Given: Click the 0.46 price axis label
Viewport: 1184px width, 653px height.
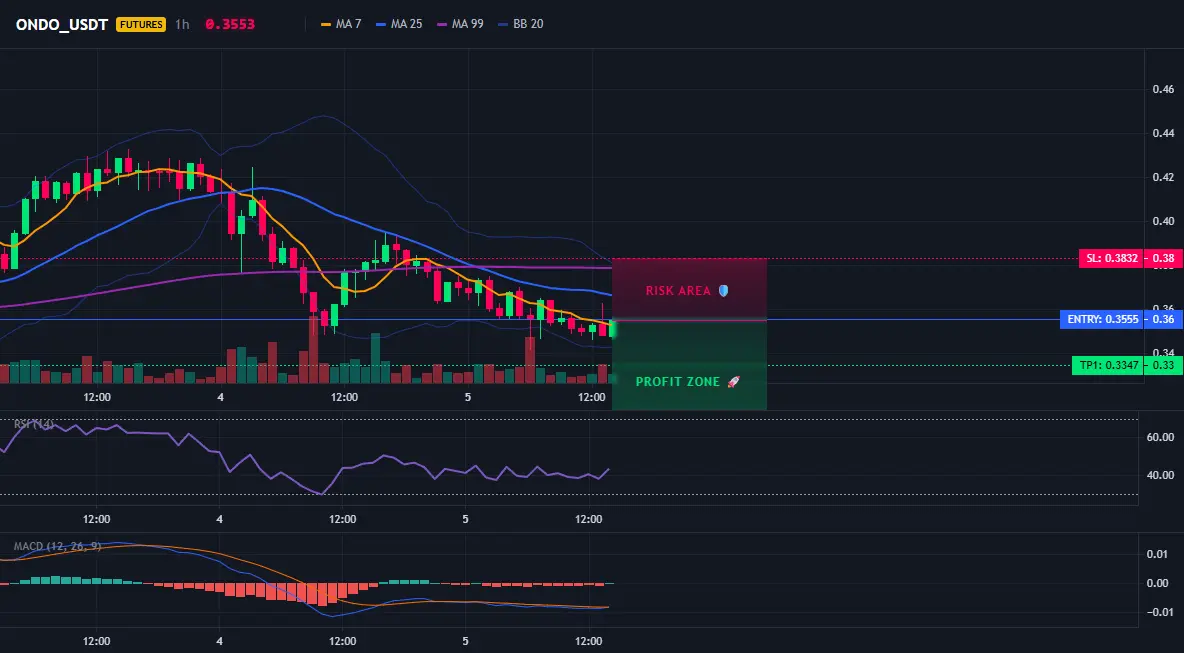Looking at the screenshot, I should click(x=1163, y=89).
